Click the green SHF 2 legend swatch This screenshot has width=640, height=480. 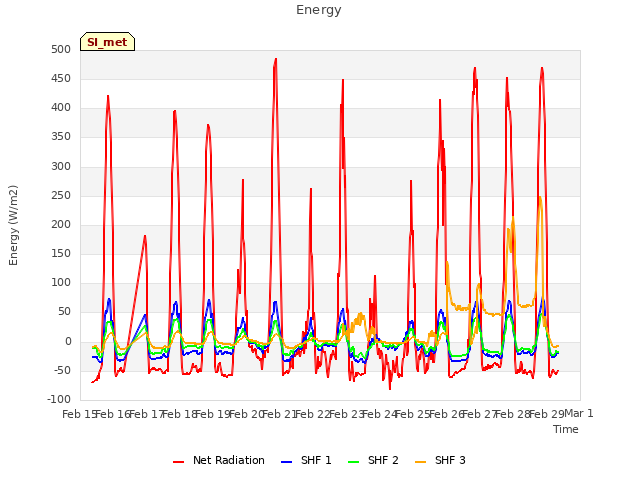tap(353, 462)
